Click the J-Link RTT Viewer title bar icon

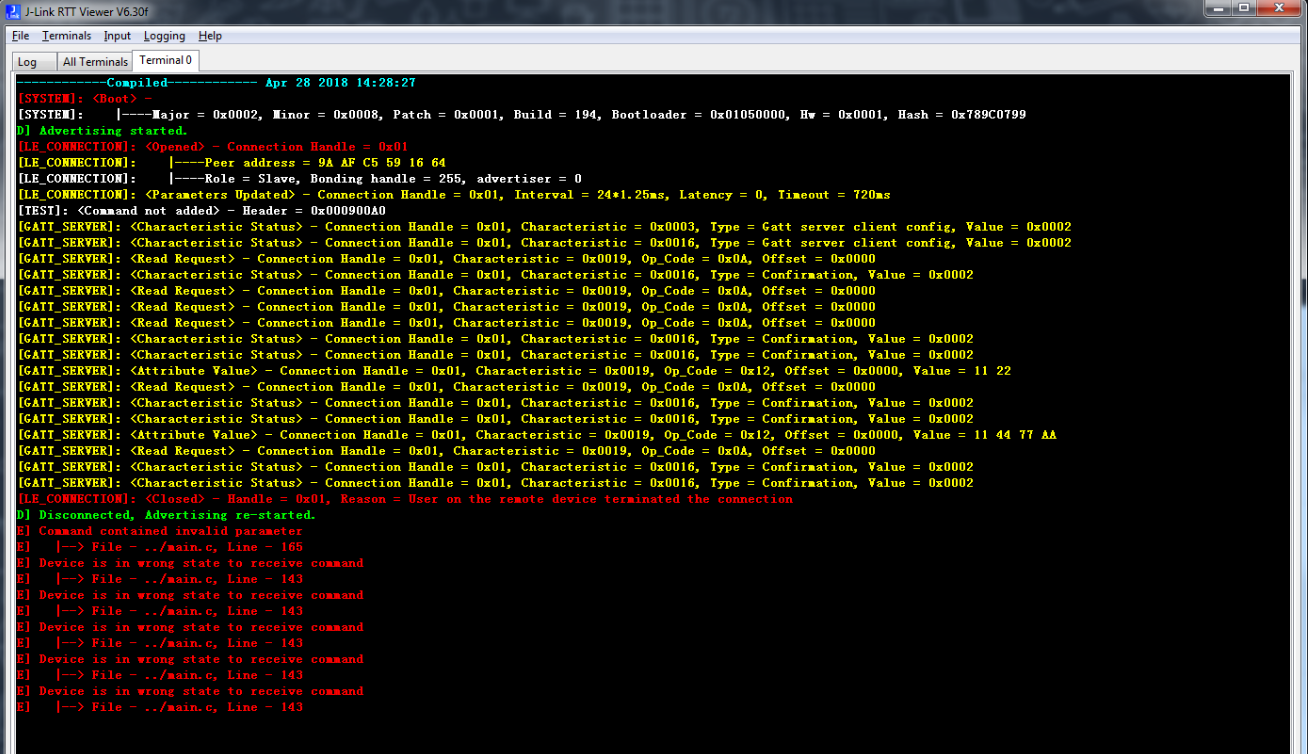coord(13,8)
